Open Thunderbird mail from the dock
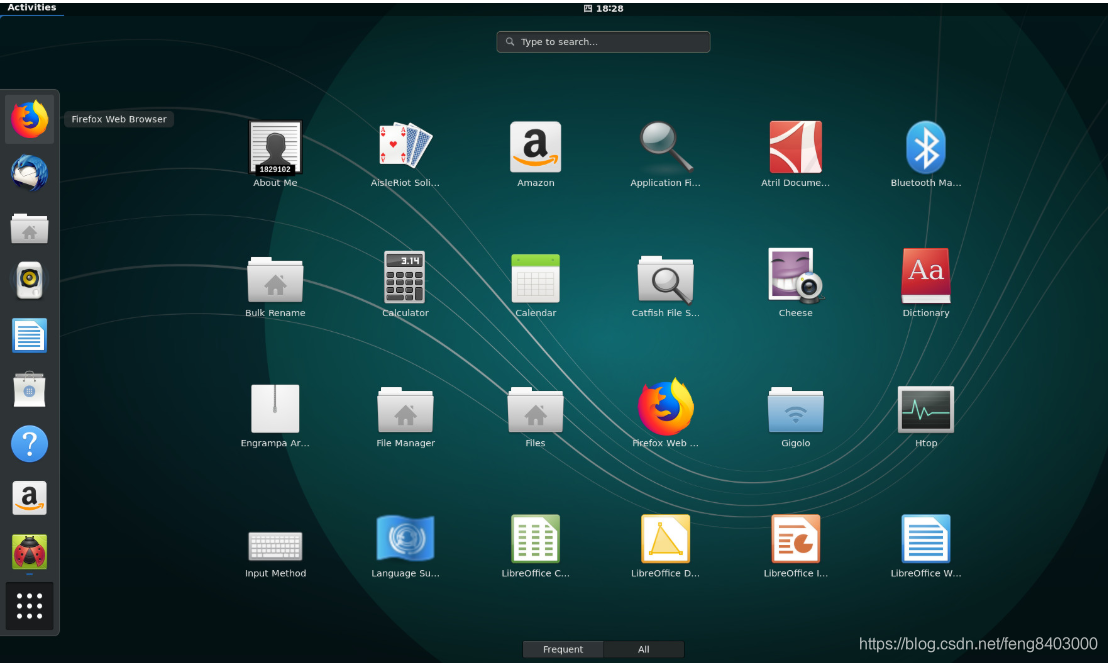 30,173
